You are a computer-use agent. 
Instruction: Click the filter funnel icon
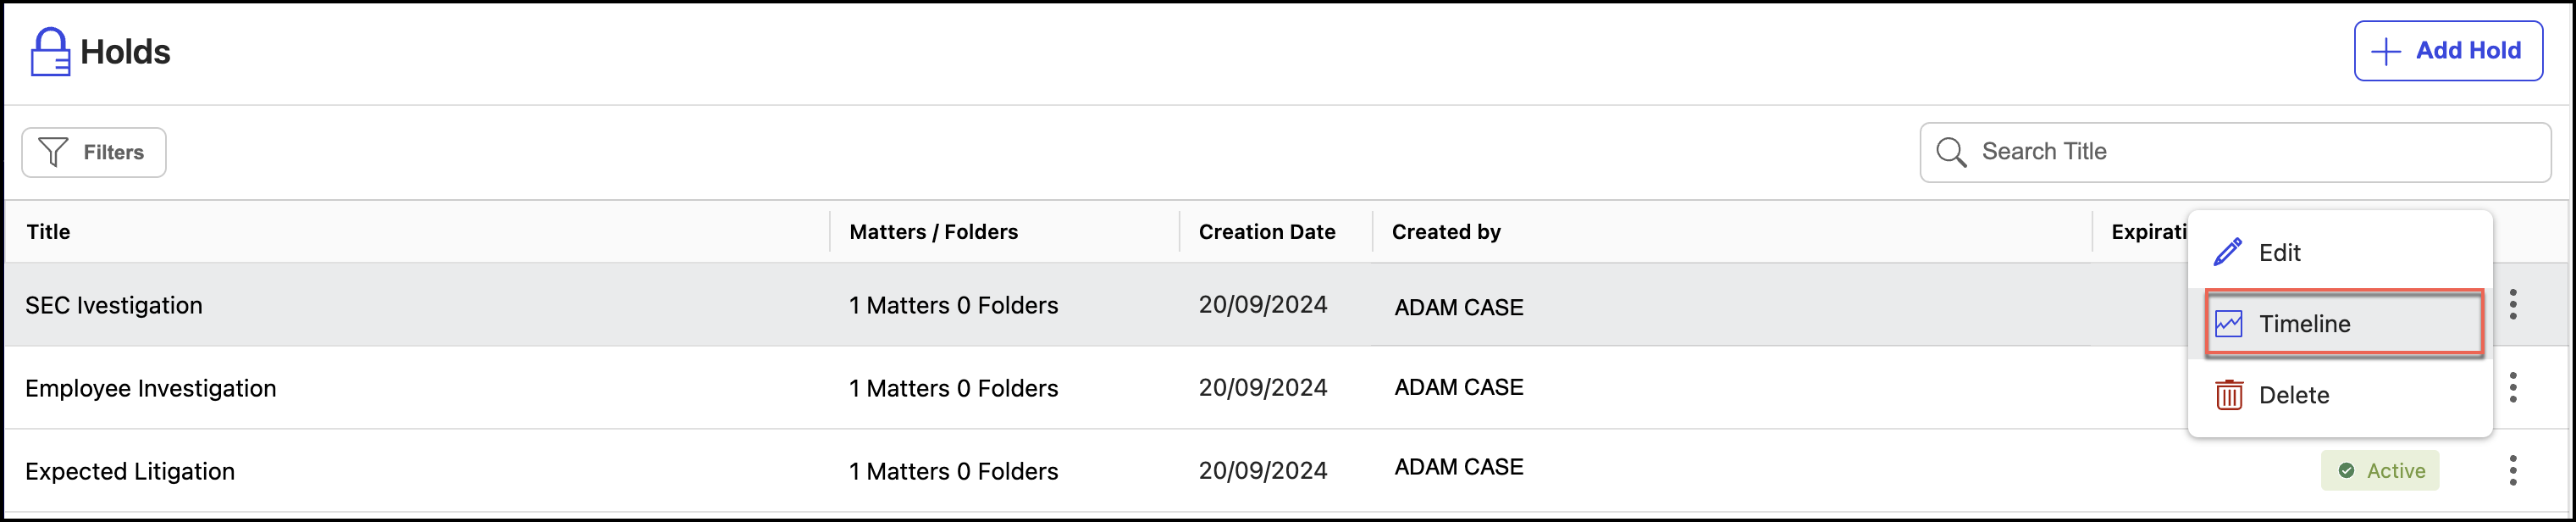pos(53,152)
